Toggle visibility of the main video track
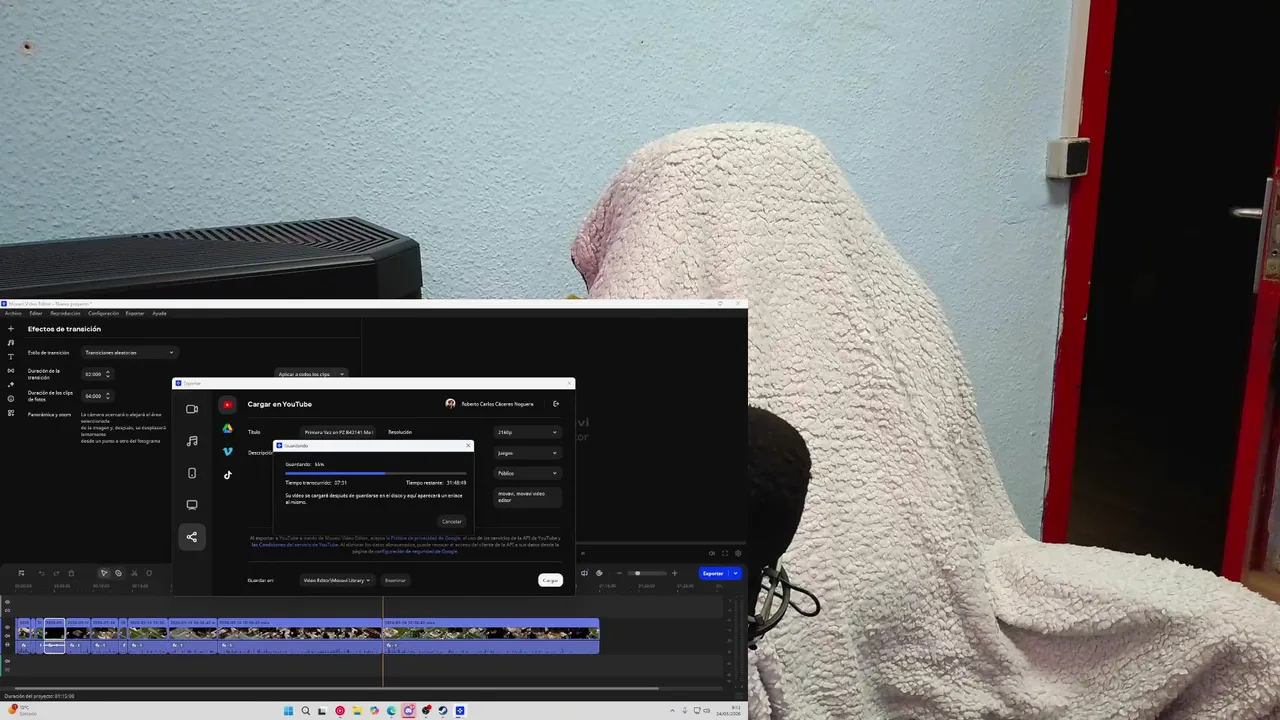Screen dimensions: 1280x720 (x=7, y=627)
